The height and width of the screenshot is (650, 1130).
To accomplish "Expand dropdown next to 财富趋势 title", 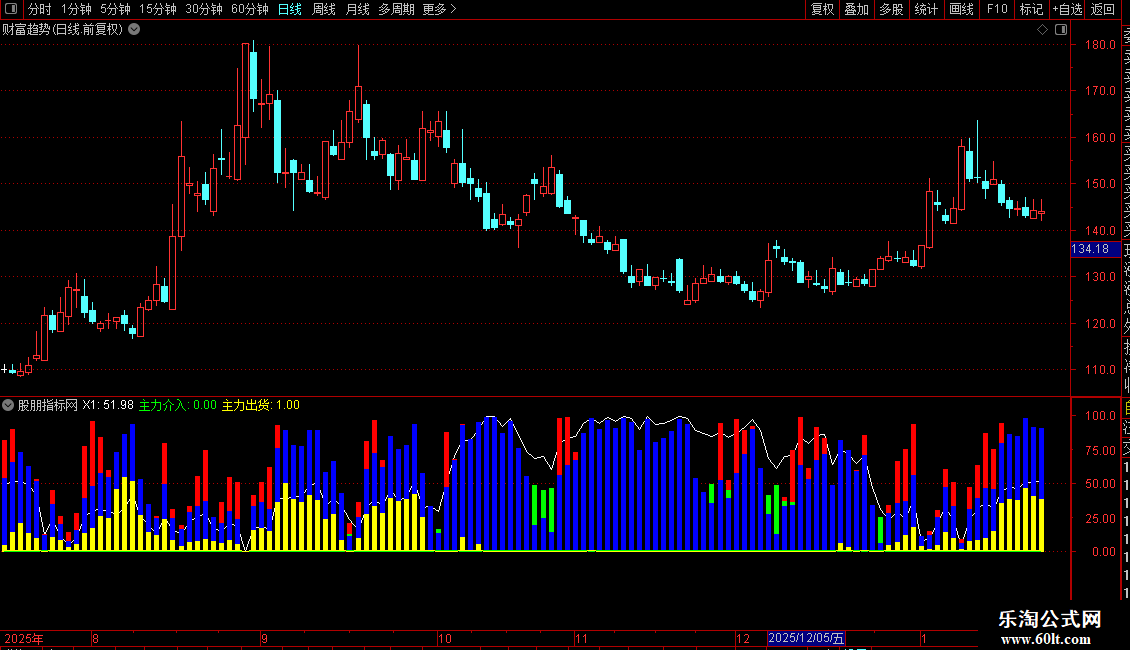I will (x=134, y=29).
